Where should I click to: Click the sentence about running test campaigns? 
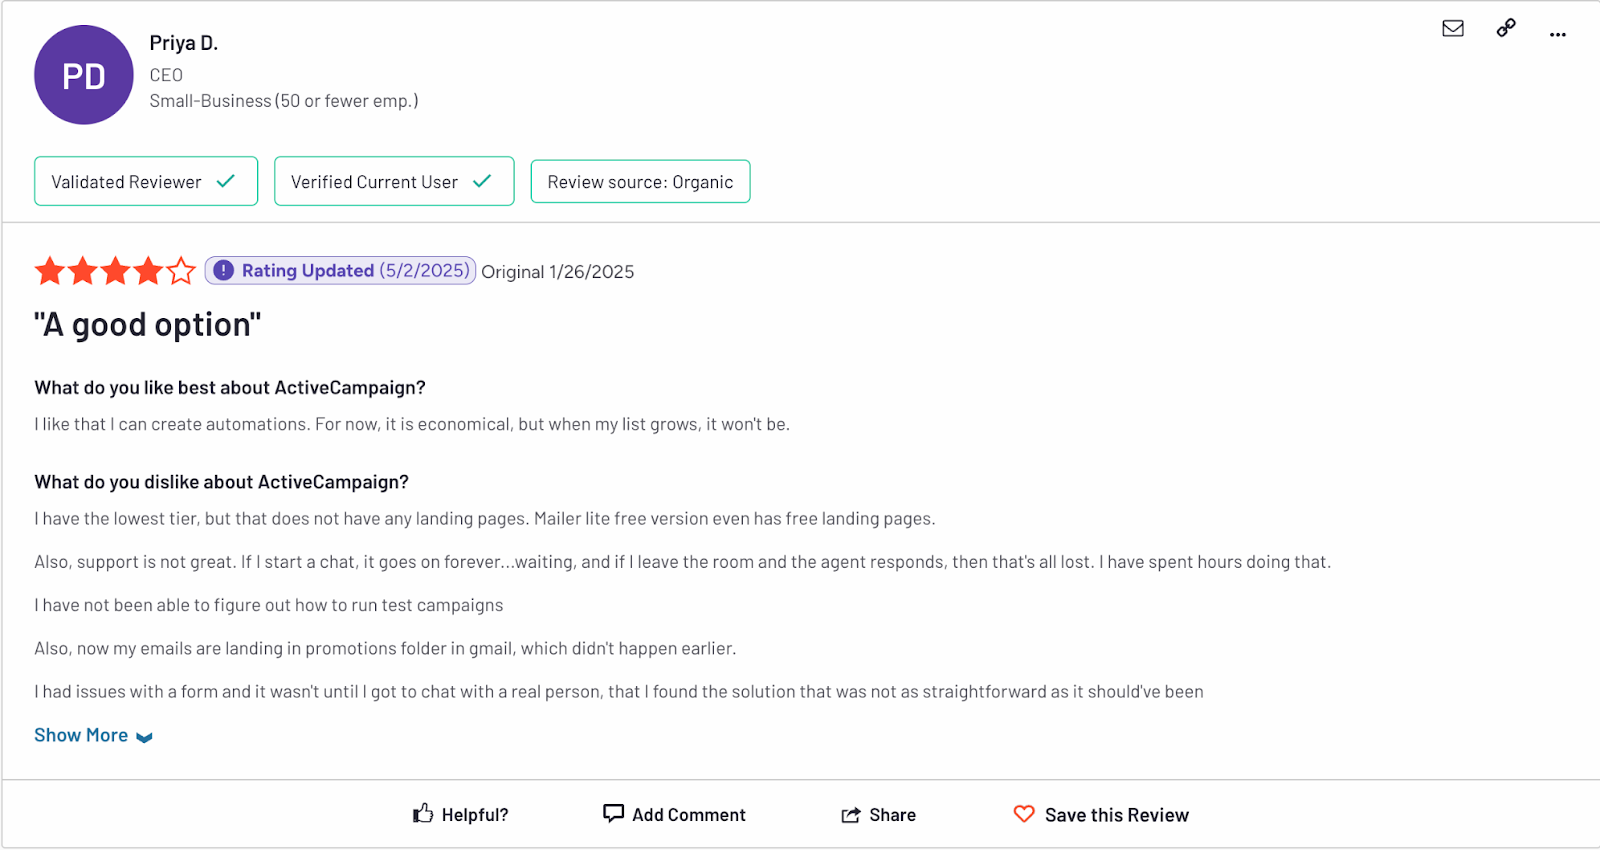(269, 605)
